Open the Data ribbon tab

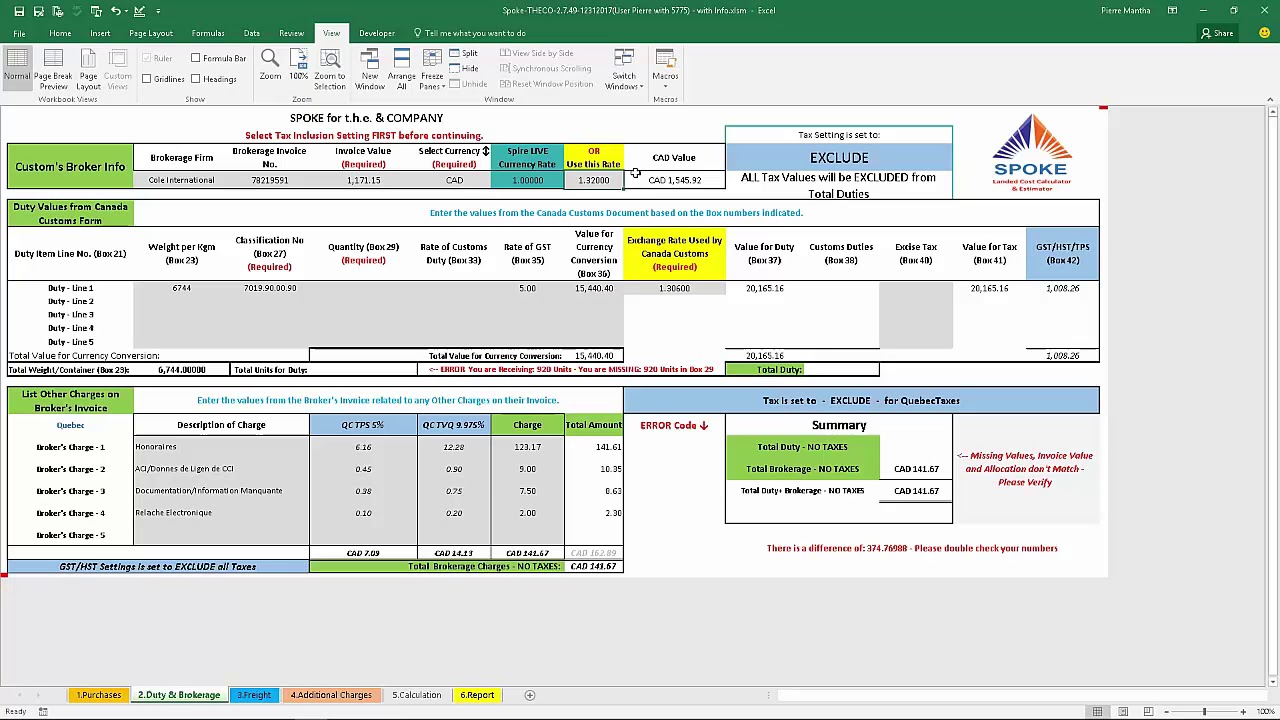(x=251, y=33)
